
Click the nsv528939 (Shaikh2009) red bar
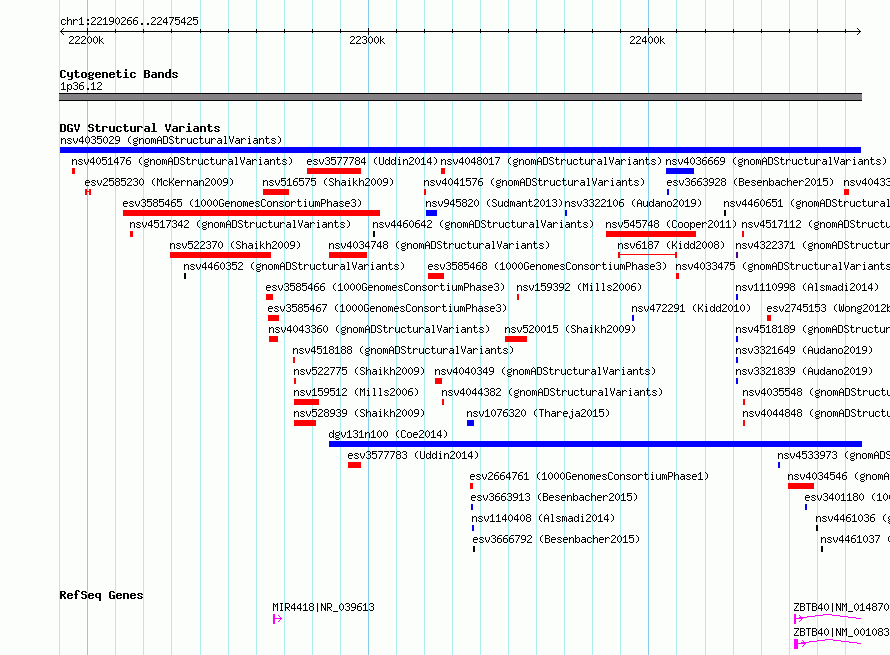pos(305,423)
